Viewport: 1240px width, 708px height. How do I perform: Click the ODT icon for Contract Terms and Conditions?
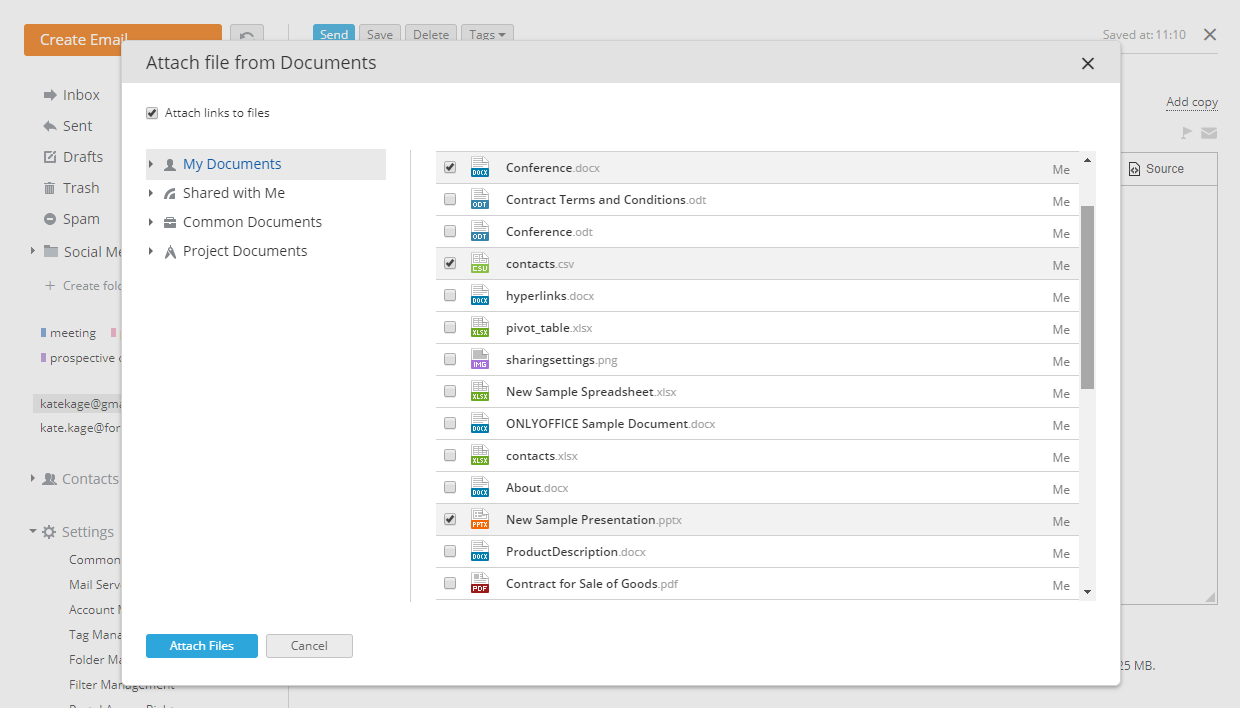tap(480, 200)
